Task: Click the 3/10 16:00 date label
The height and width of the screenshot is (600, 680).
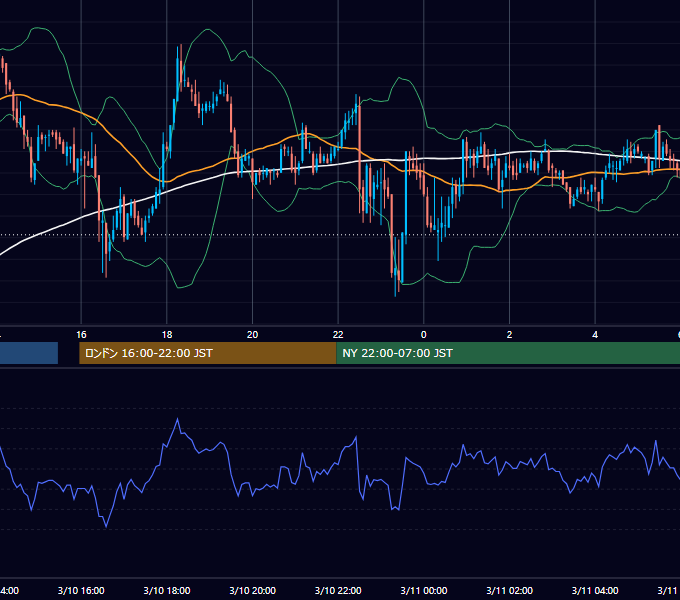Action: (81, 590)
